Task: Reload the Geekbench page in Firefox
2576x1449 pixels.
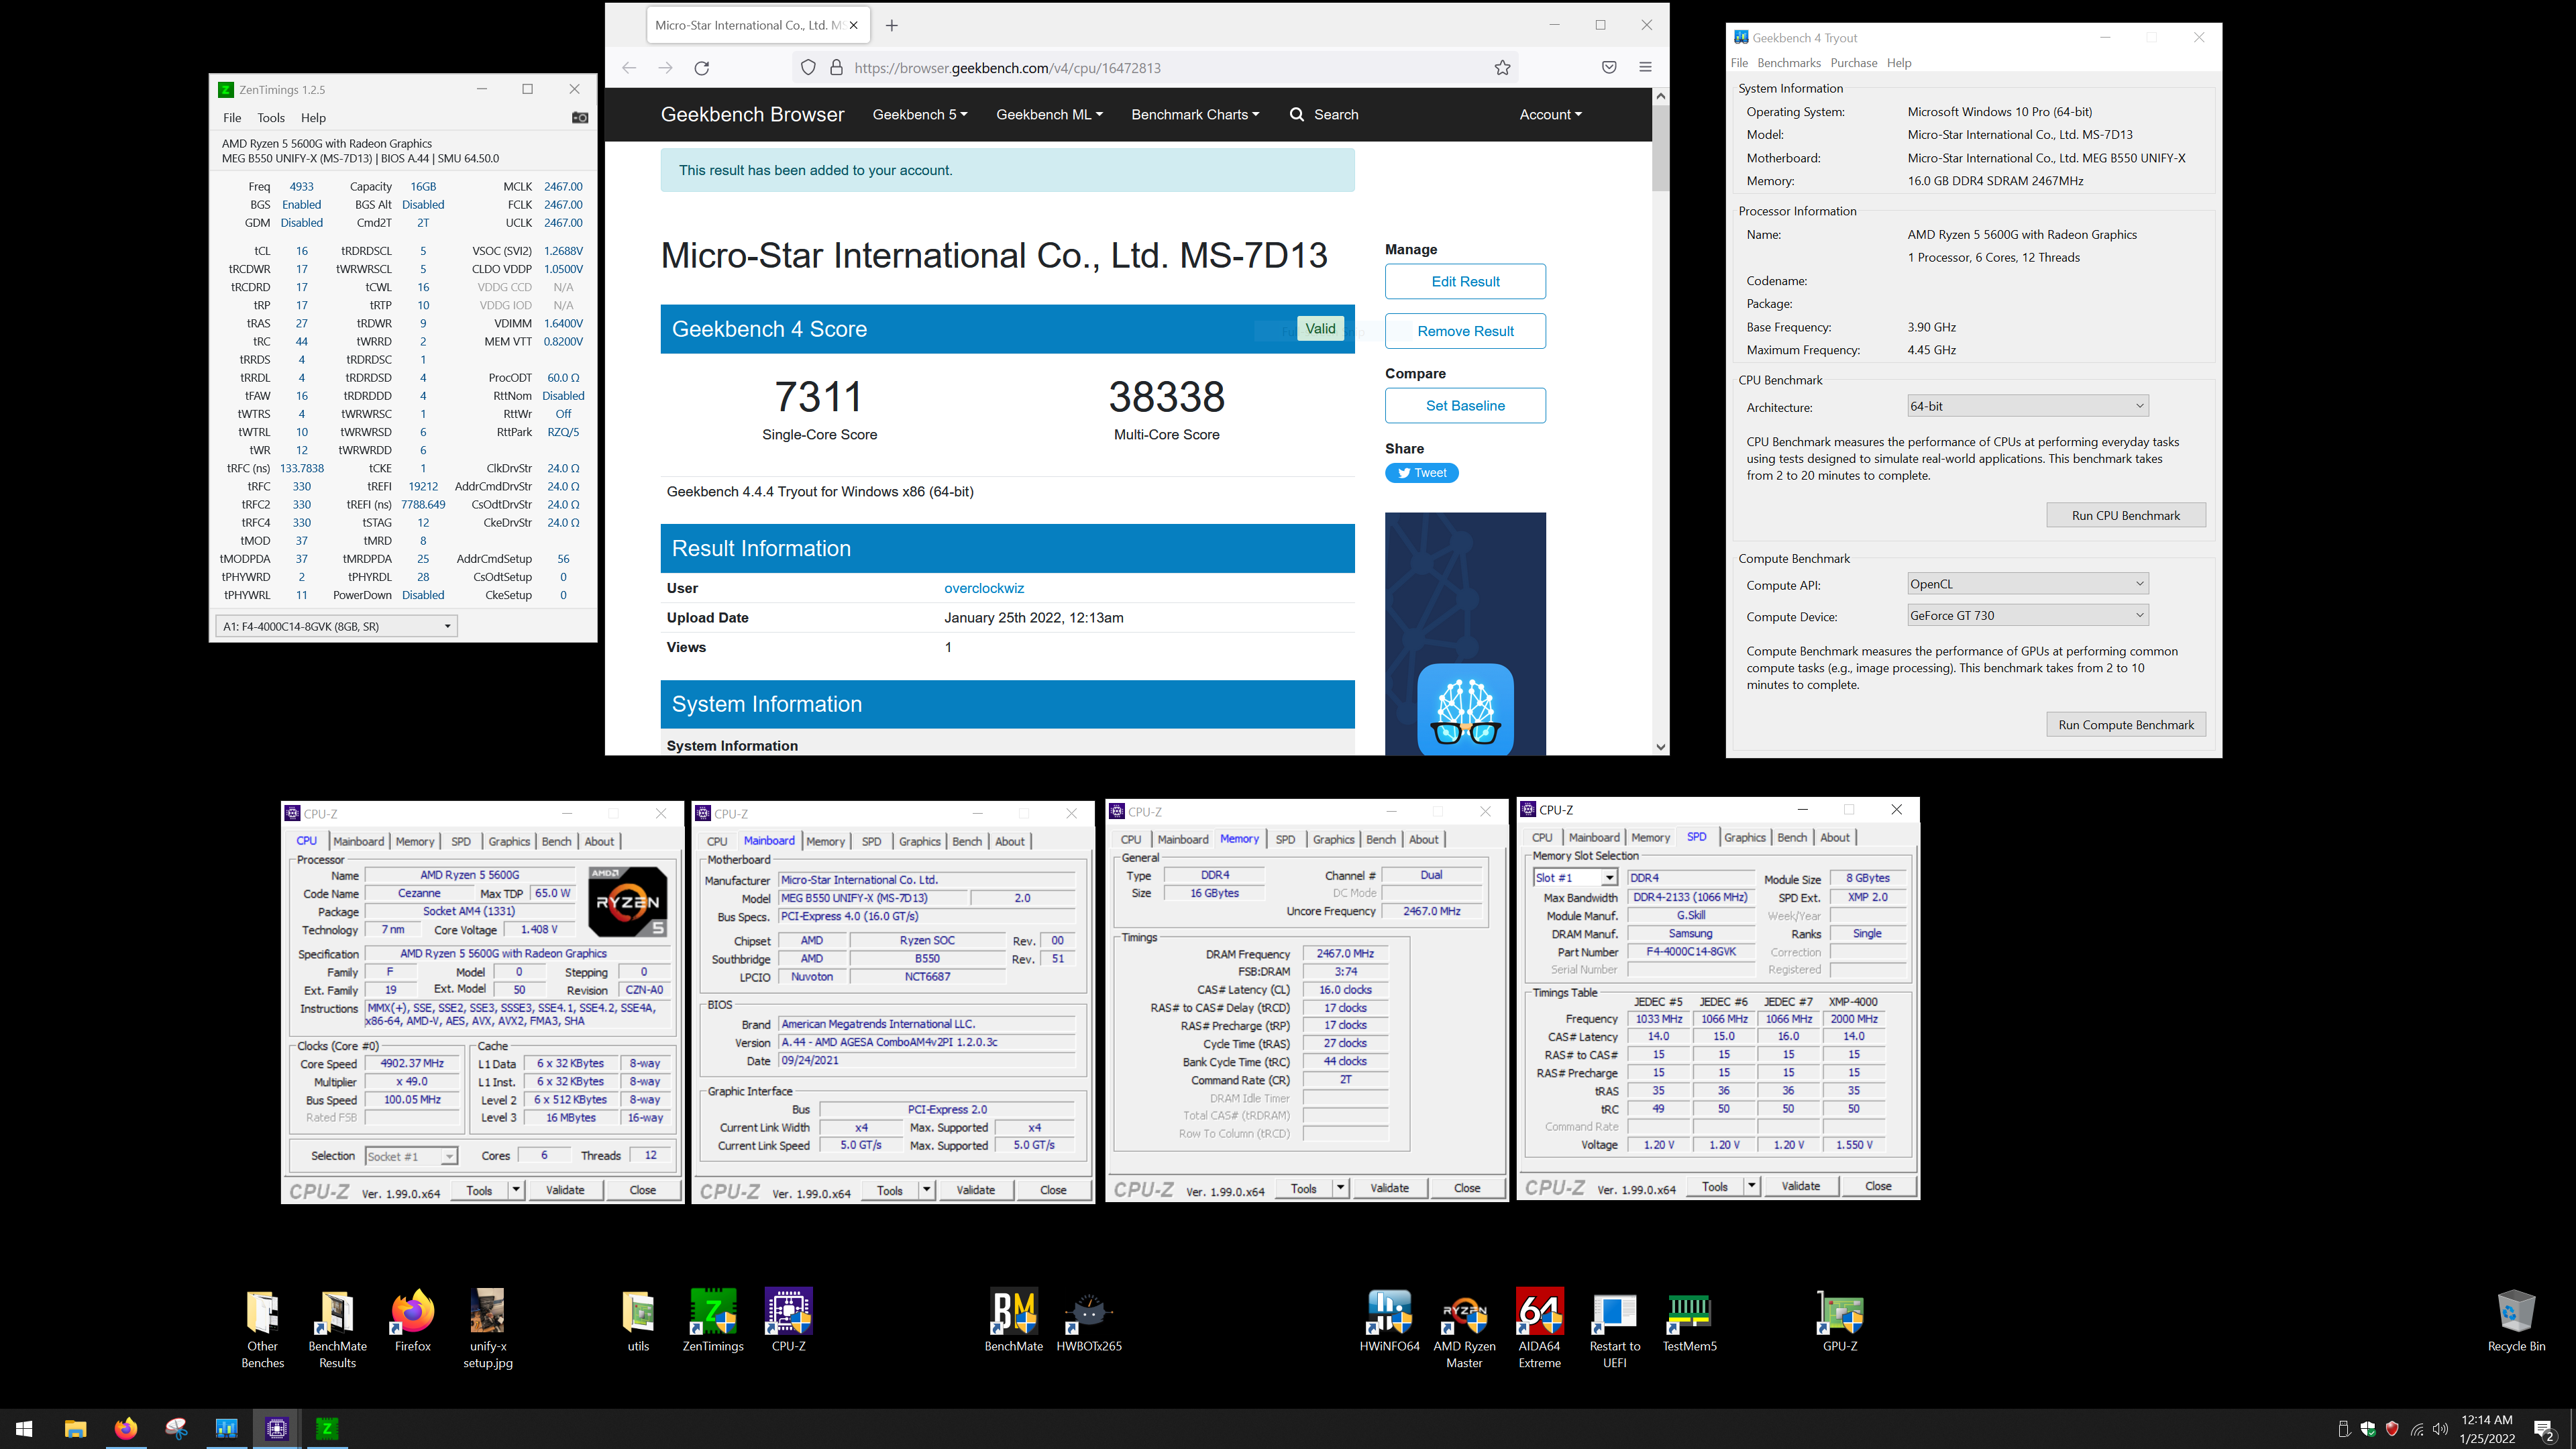Action: (702, 68)
